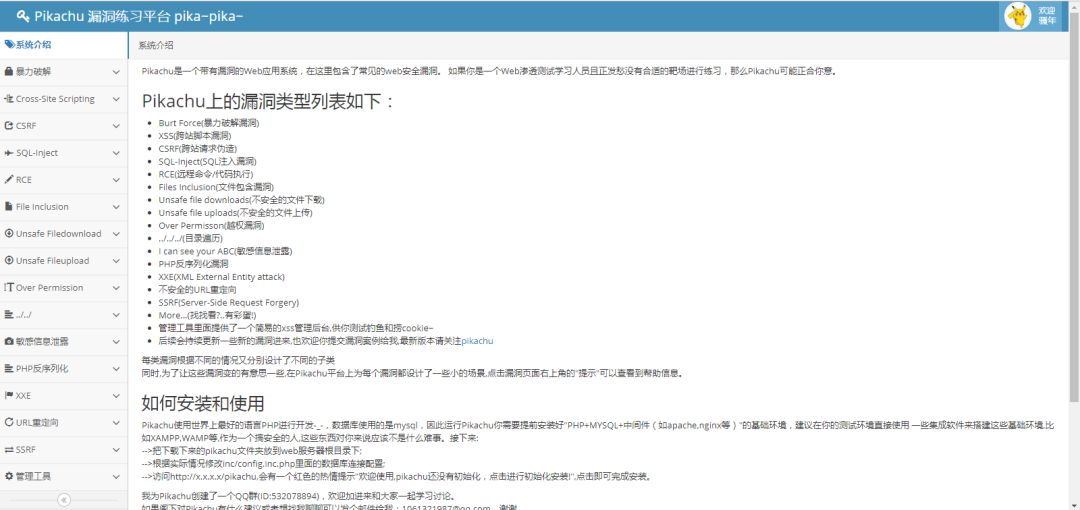Expand the RCE chevron
Screen dimensions: 1080x510
pyautogui.click(x=116, y=180)
